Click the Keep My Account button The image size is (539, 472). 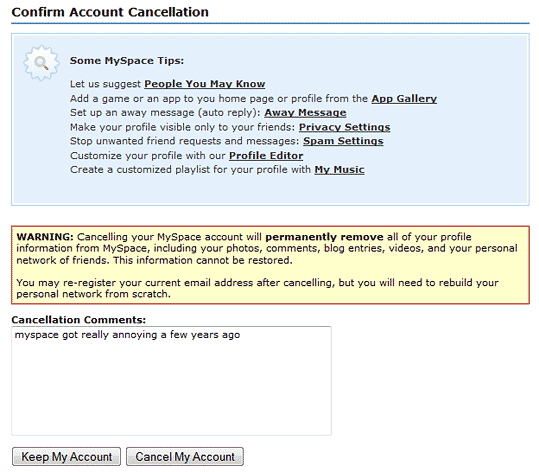(66, 457)
